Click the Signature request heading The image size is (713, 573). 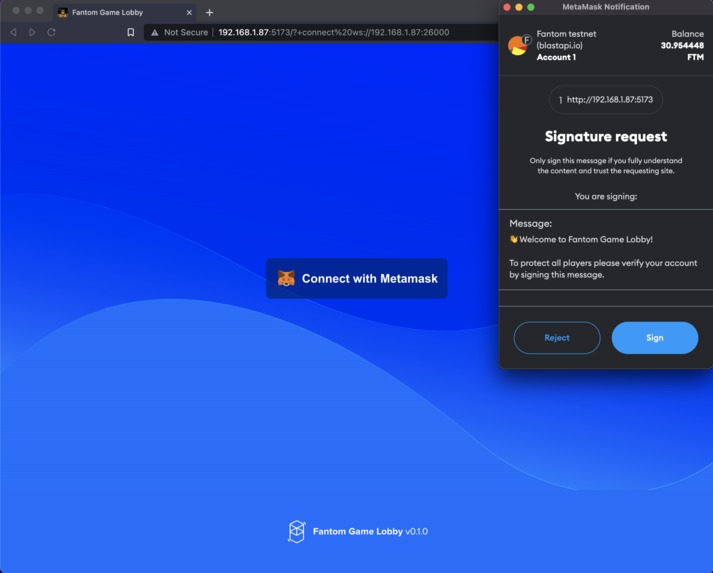[606, 136]
